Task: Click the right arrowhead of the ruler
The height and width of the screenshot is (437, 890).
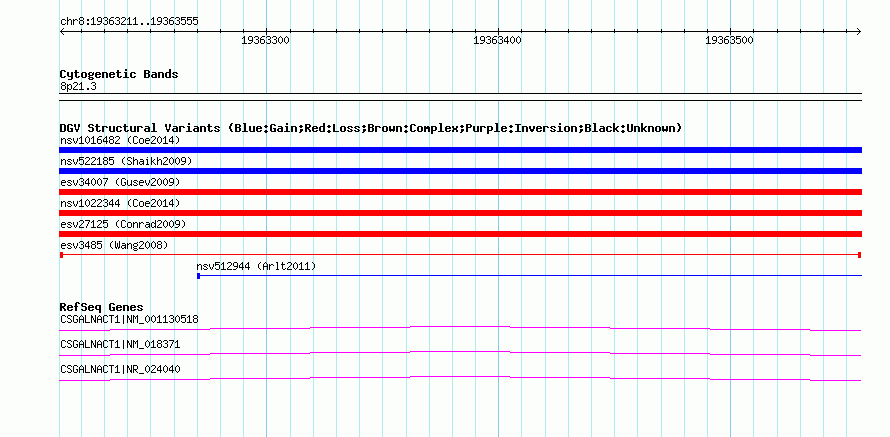Action: click(x=859, y=31)
